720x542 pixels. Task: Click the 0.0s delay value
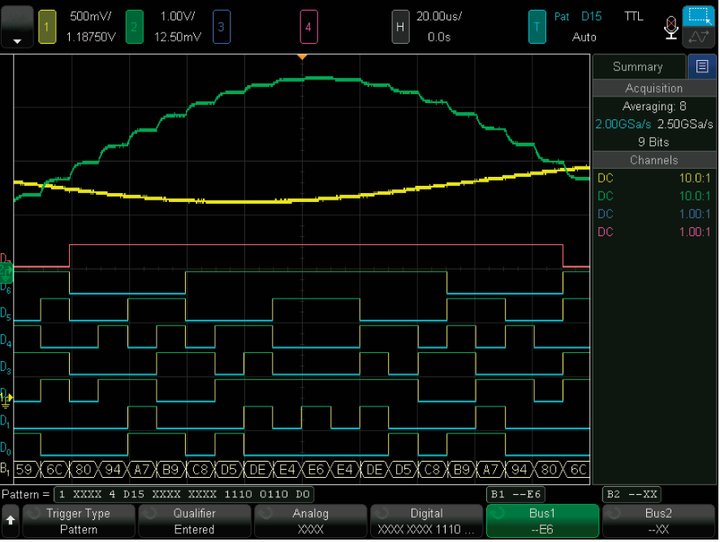point(439,37)
